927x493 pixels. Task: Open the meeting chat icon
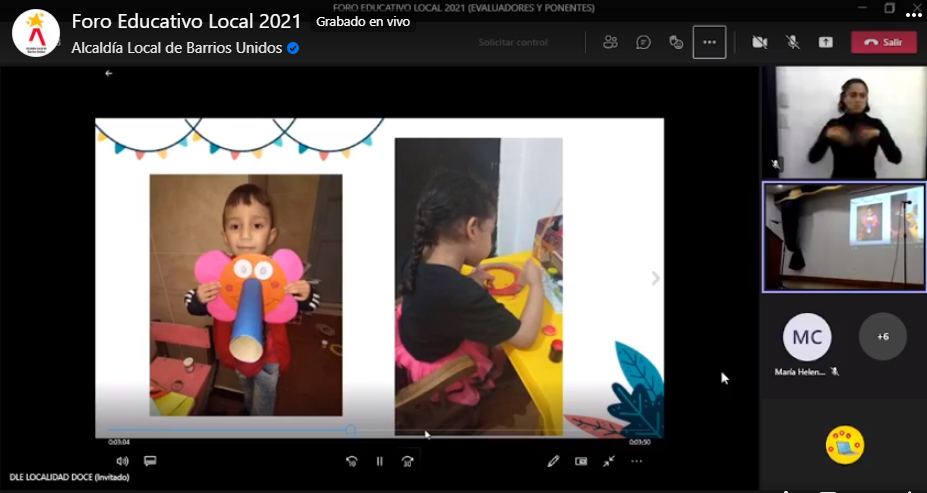(x=643, y=42)
